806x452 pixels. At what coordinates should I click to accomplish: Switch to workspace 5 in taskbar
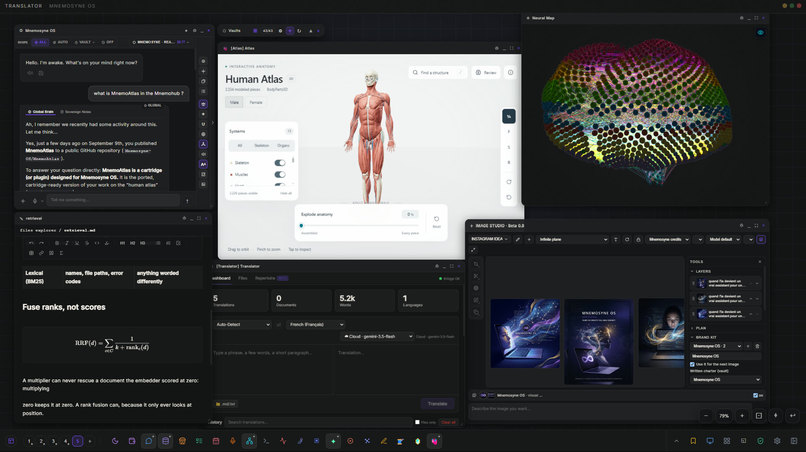click(78, 441)
